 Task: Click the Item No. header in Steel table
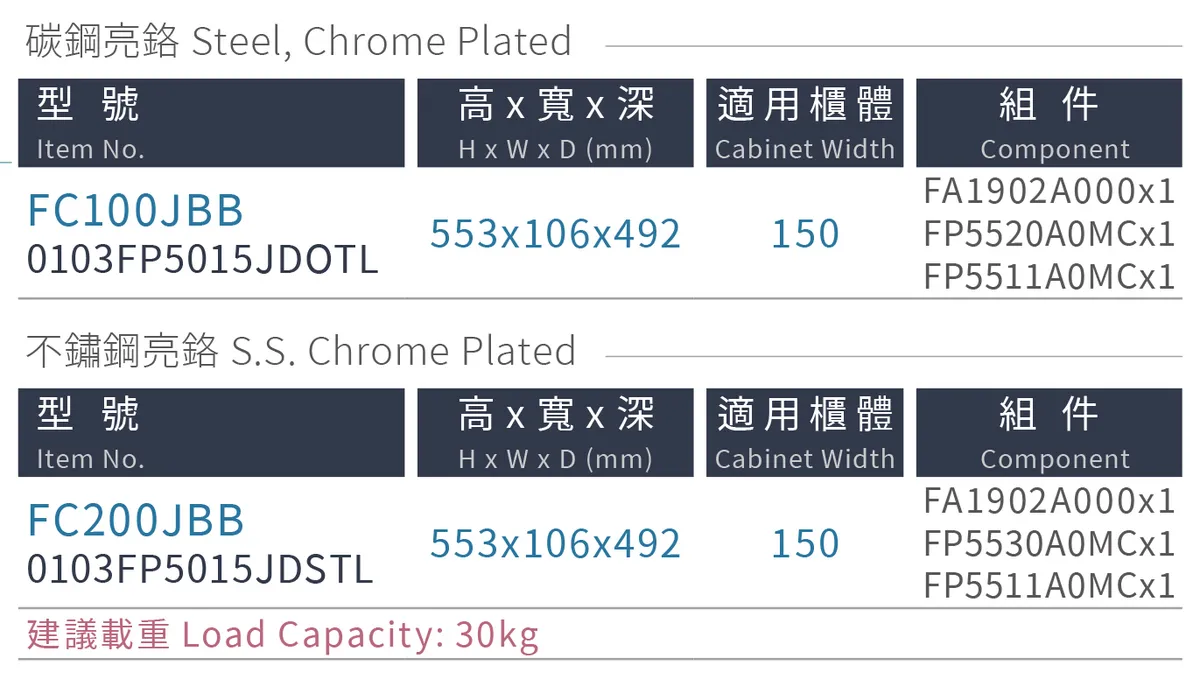(211, 123)
